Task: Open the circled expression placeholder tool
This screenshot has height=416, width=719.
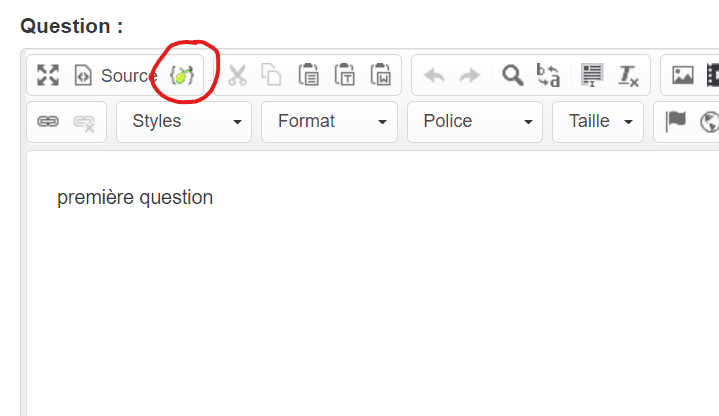Action: (x=182, y=75)
